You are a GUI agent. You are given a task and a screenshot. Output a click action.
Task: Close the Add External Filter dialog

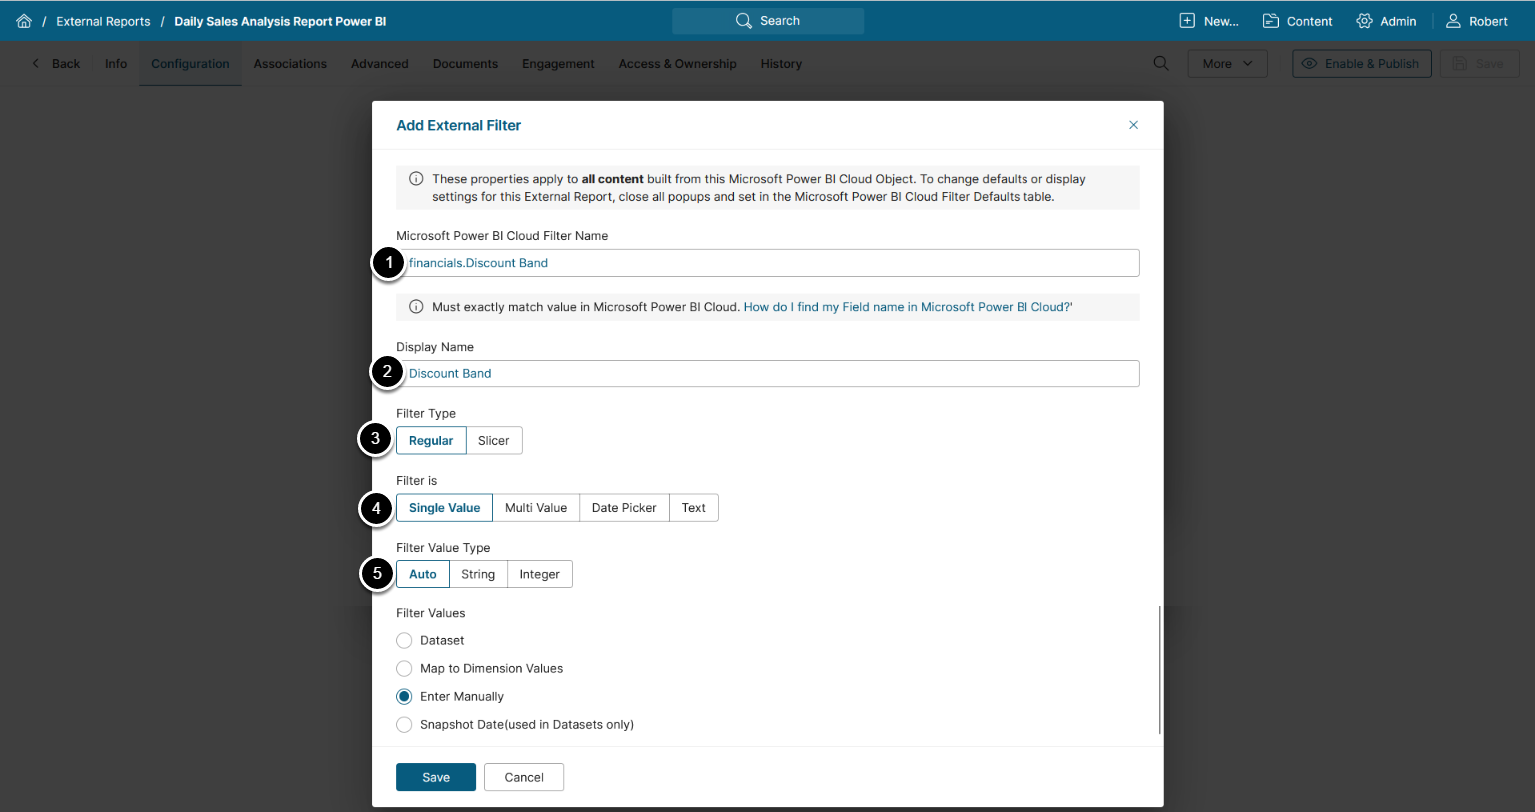1133,125
